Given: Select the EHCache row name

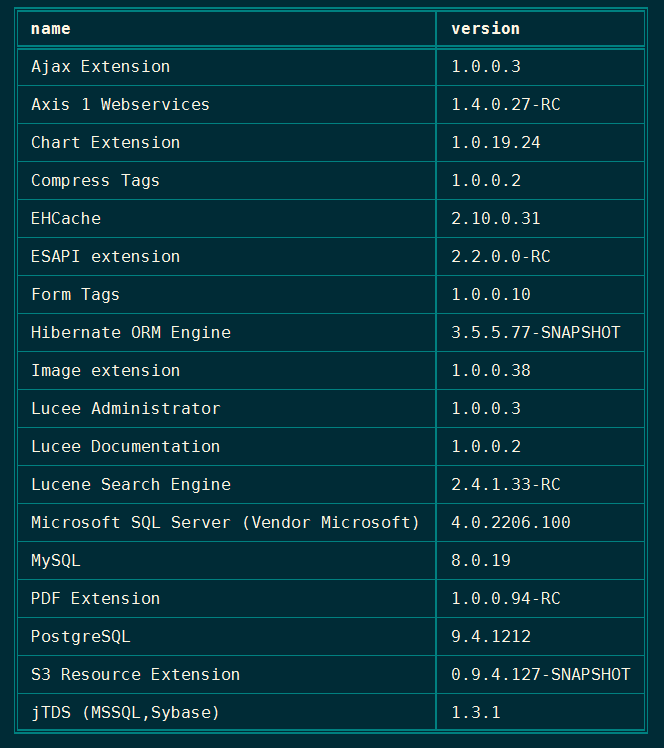Looking at the screenshot, I should (66, 219).
